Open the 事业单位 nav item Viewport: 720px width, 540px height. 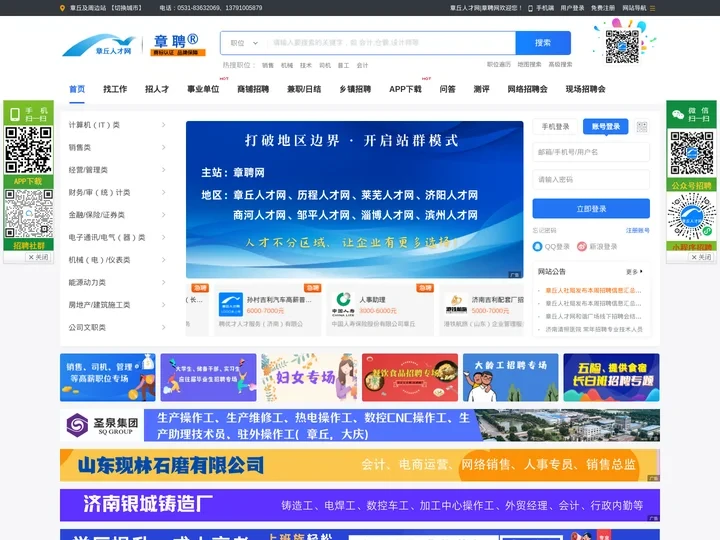tap(203, 89)
